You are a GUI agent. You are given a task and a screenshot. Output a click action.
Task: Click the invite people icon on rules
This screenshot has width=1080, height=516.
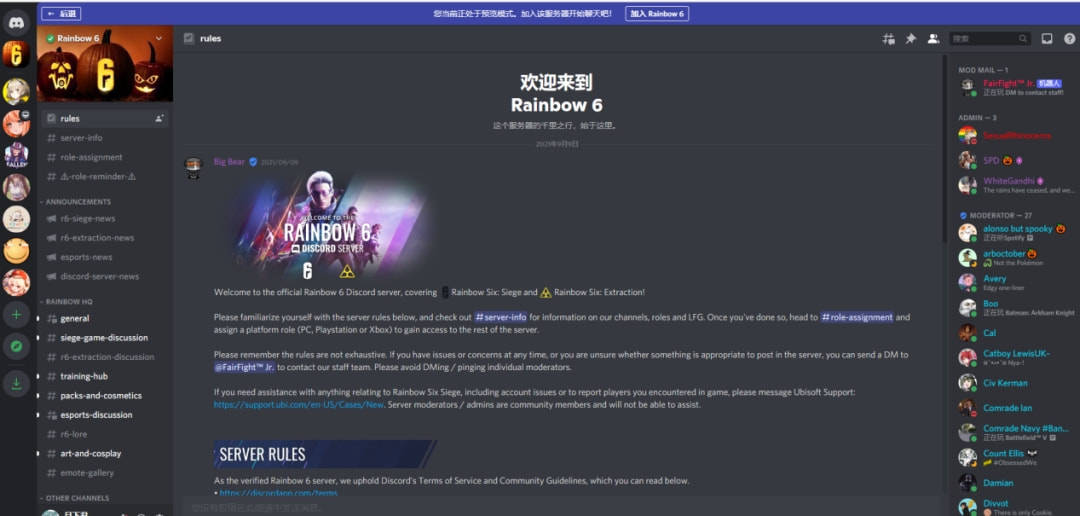159,118
